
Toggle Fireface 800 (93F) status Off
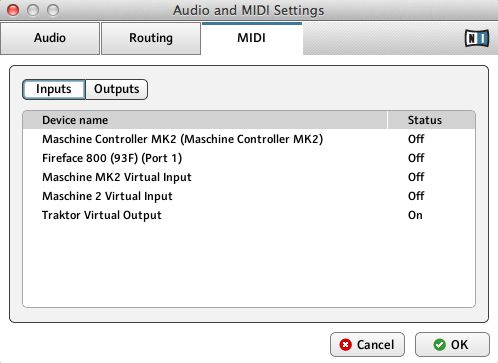point(416,158)
